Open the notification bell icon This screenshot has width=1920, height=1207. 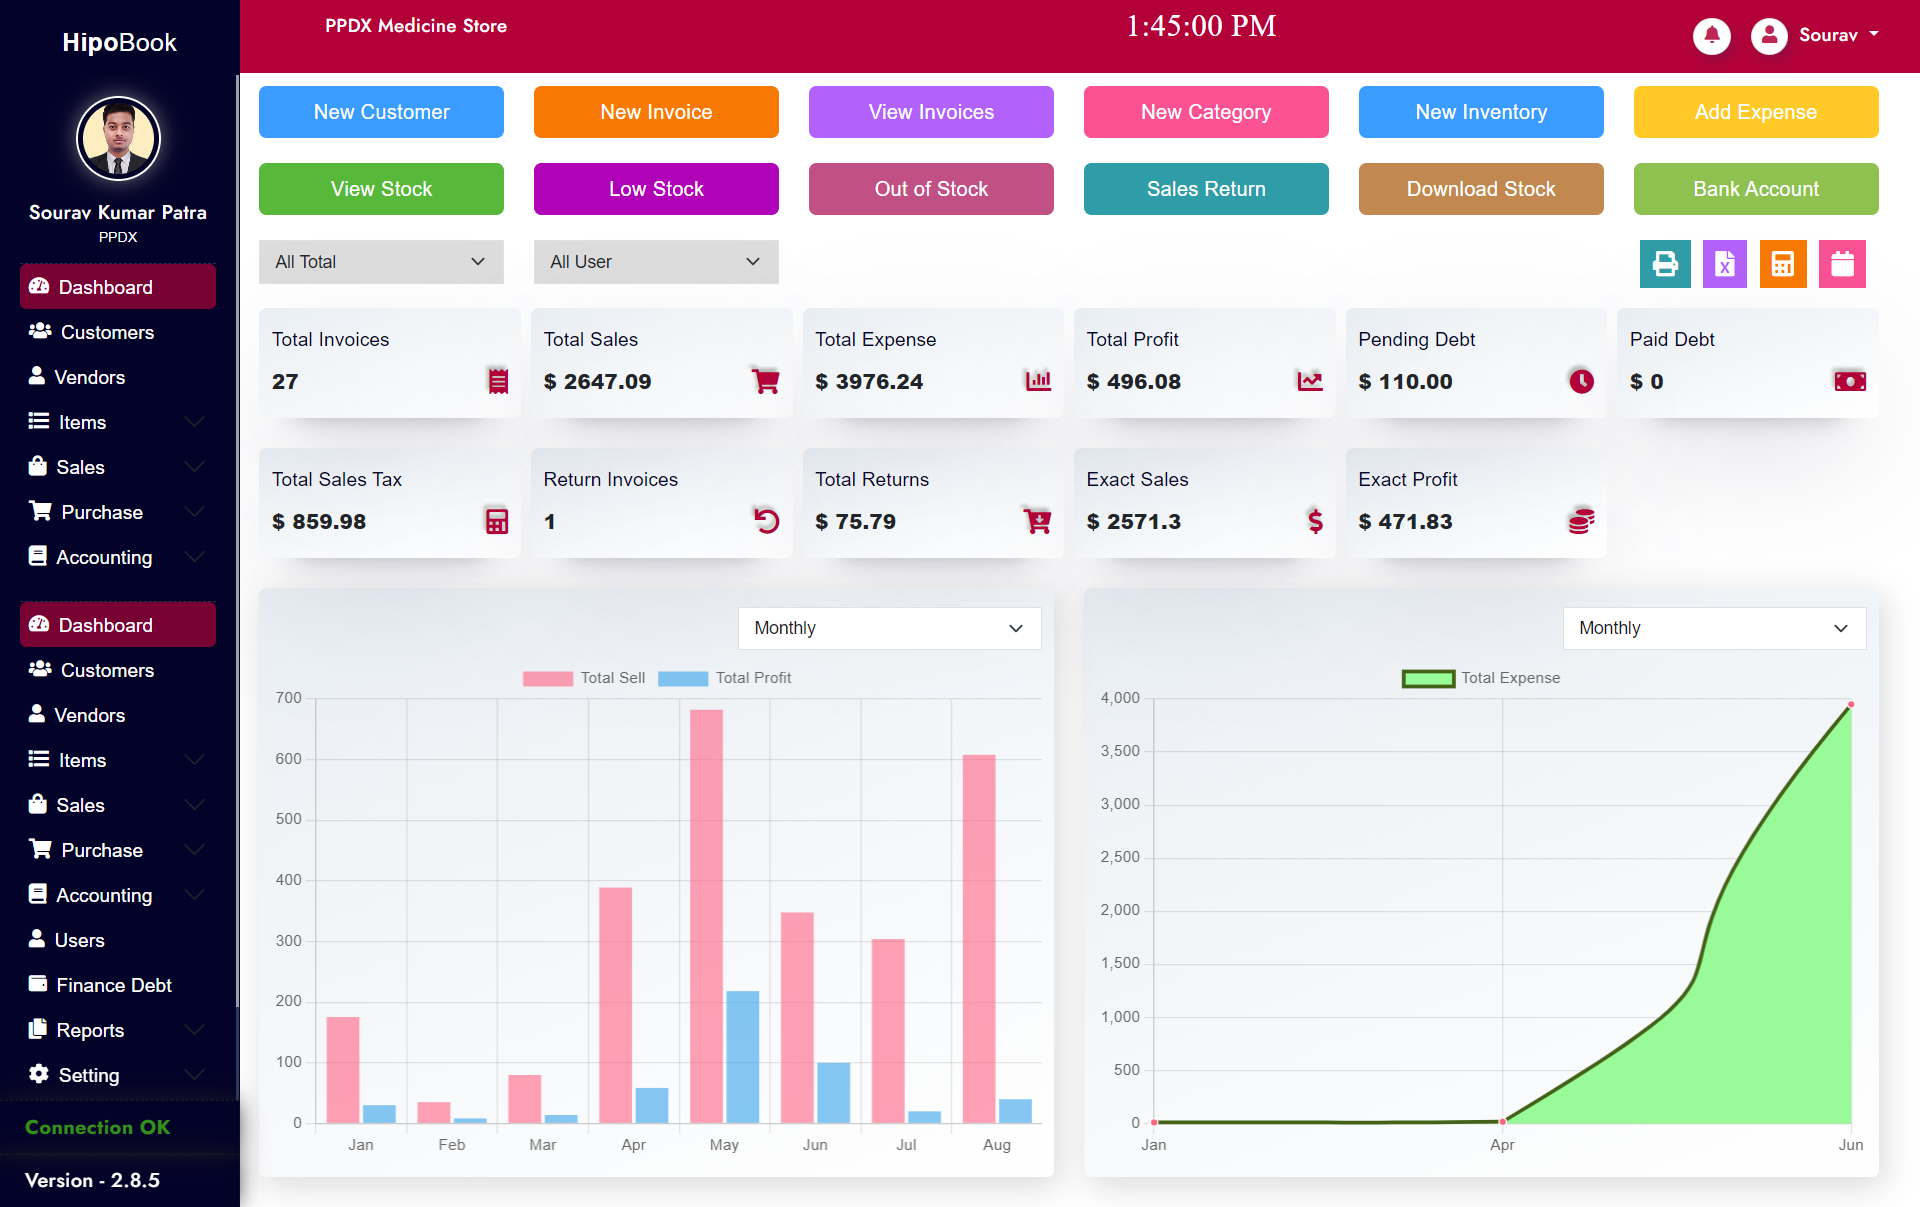click(1711, 36)
